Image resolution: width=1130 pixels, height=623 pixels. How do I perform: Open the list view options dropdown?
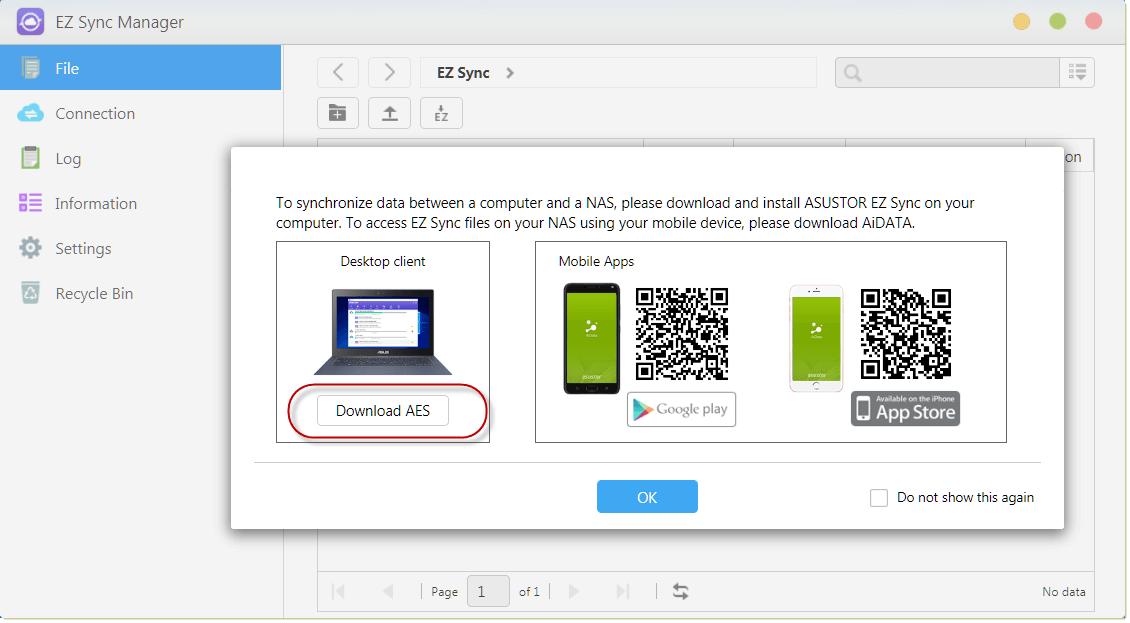[1077, 72]
